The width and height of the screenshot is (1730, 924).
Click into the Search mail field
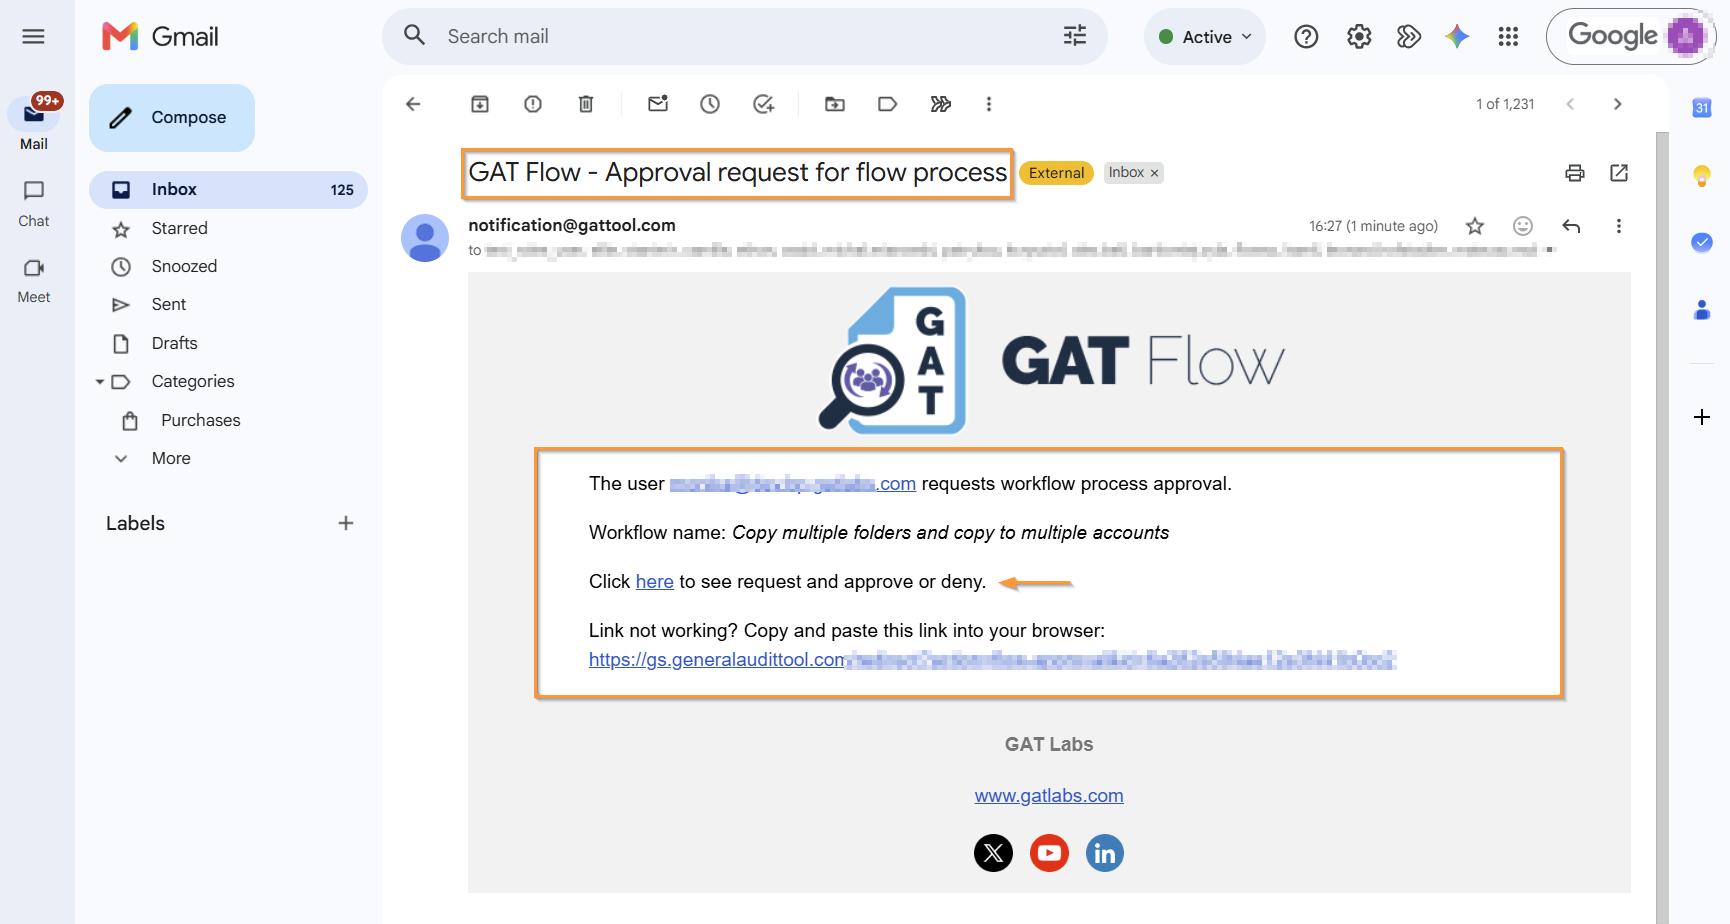click(745, 37)
